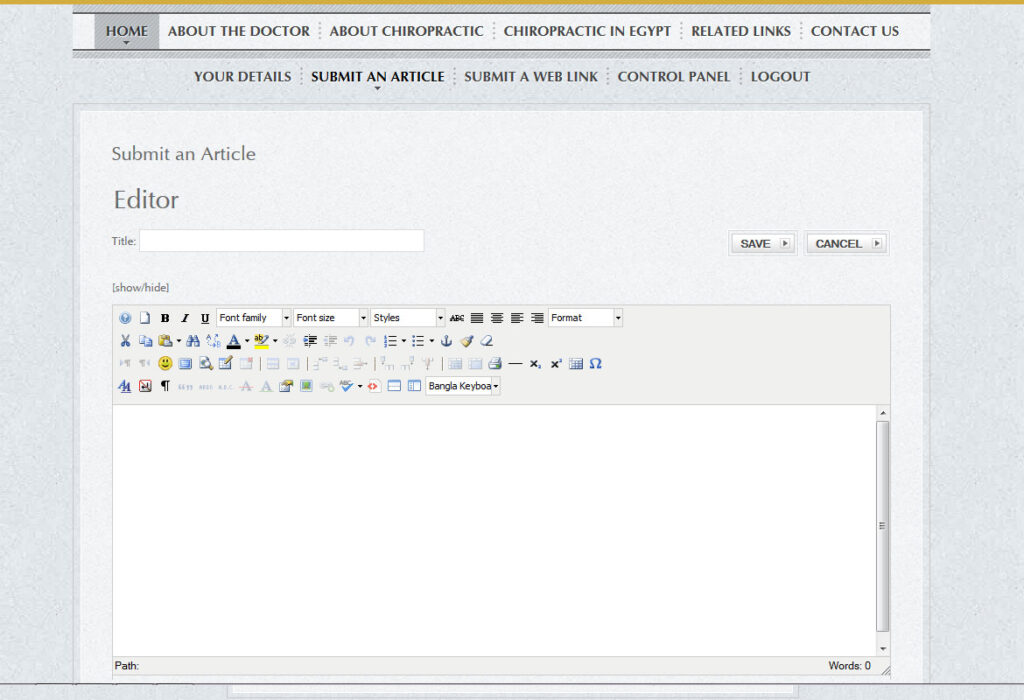Screen dimensions: 1024x700
Task: Toggle Underline in the editor toolbar
Action: click(205, 318)
